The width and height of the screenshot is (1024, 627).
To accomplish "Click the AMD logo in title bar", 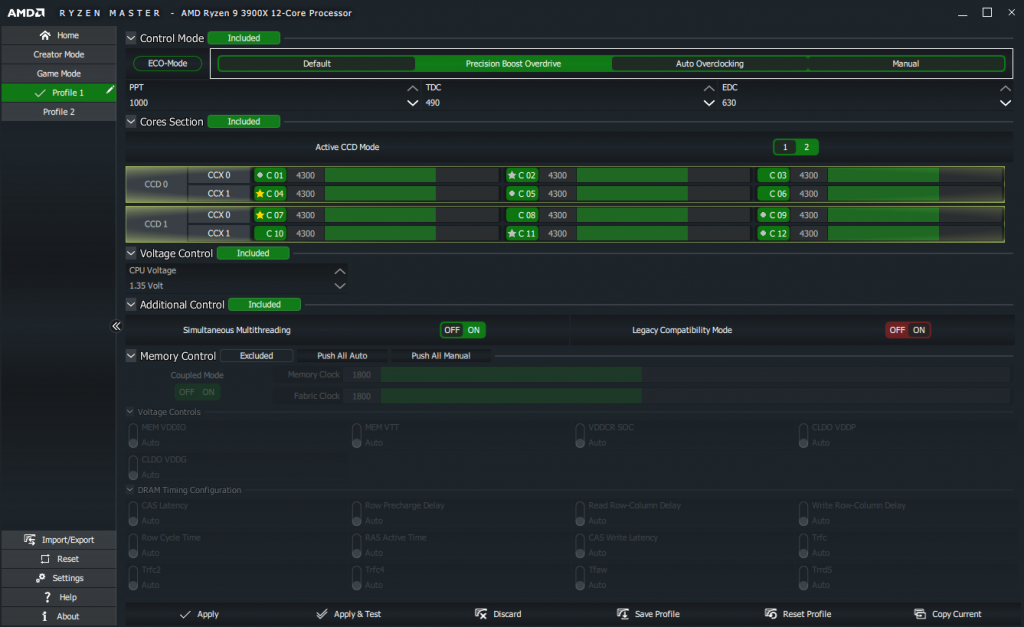I will tap(26, 13).
